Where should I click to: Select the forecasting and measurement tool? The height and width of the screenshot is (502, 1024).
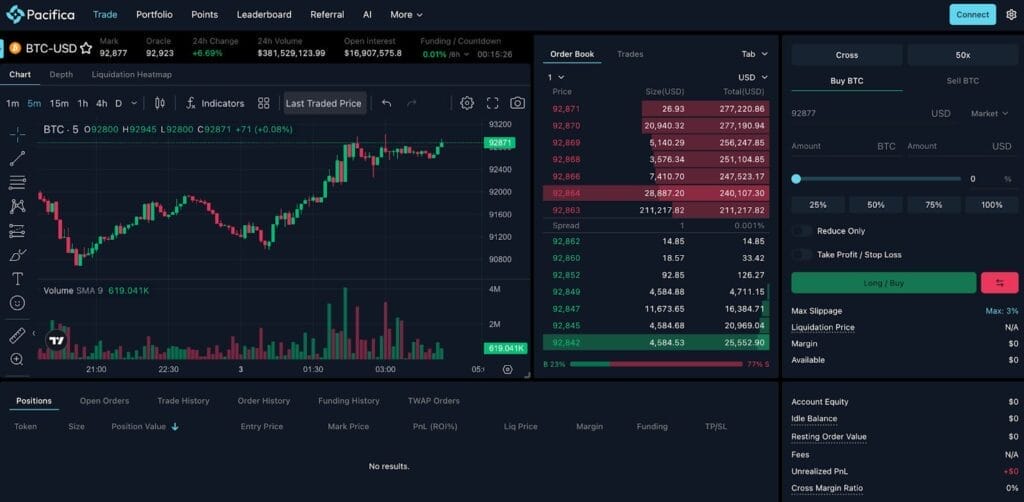[18, 230]
